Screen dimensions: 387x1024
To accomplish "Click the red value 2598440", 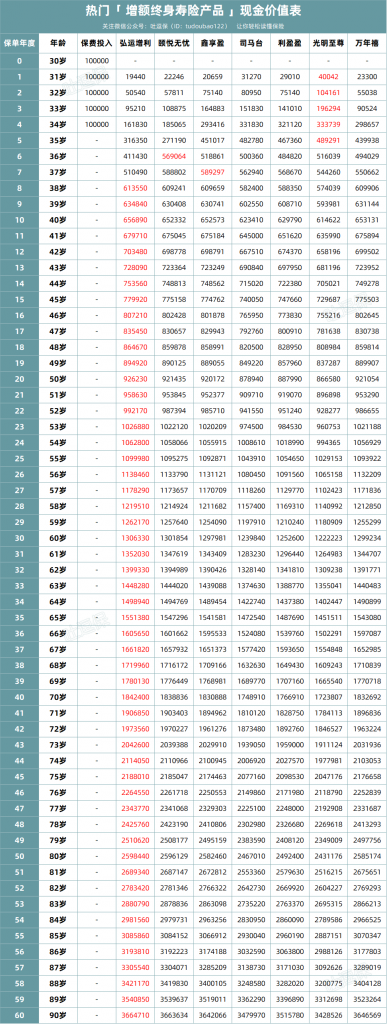I will pyautogui.click(x=134, y=856).
